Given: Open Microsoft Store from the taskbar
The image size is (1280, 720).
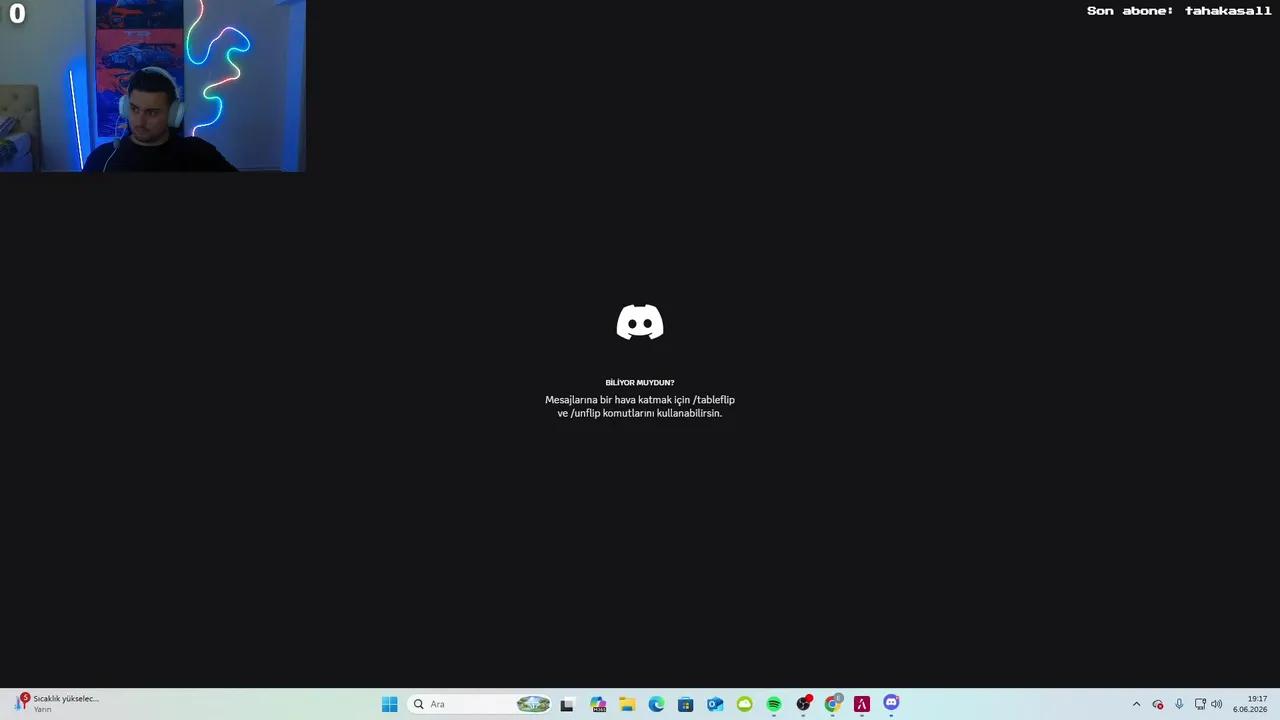Looking at the screenshot, I should pos(685,704).
